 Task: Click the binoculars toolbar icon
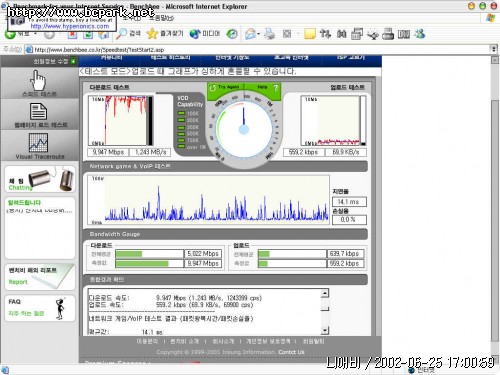click(x=341, y=34)
